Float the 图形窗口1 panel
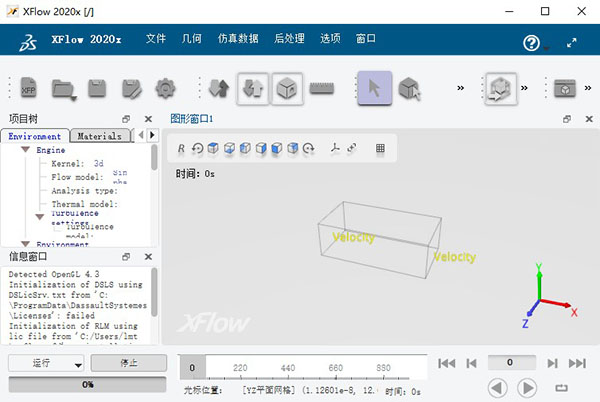This screenshot has width=600, height=402. click(x=567, y=119)
